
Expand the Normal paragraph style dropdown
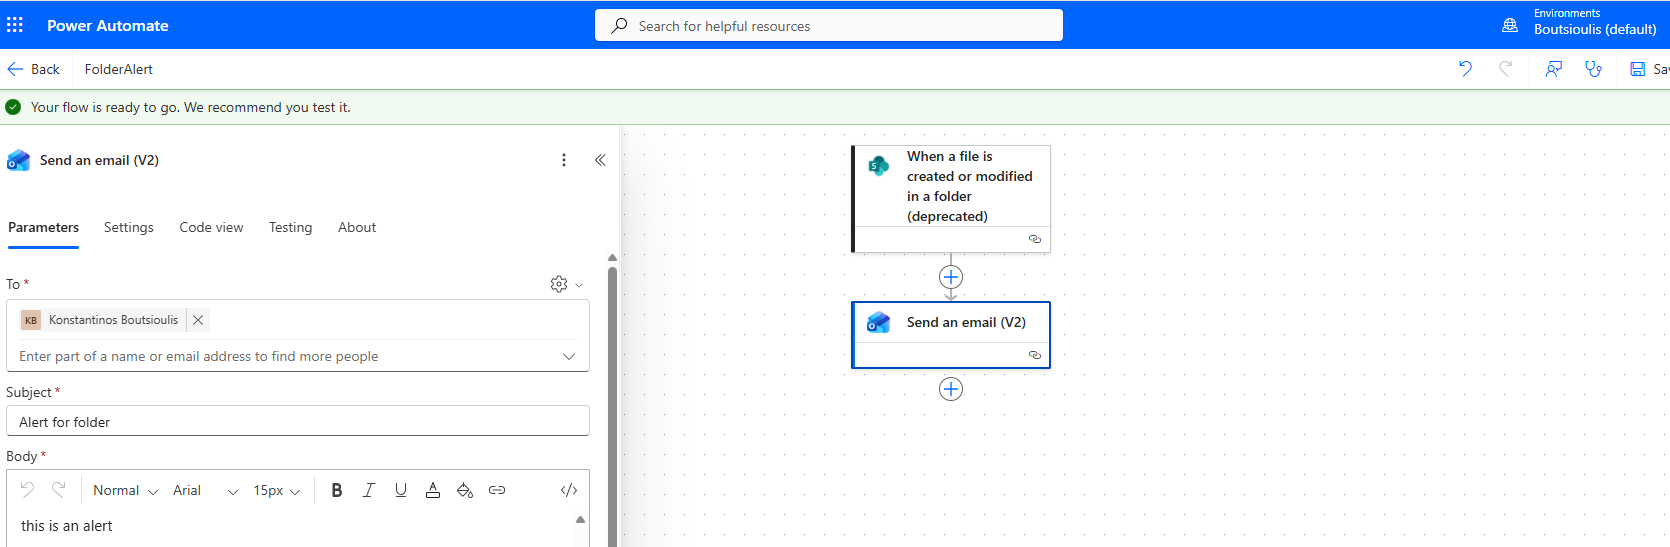coord(125,490)
